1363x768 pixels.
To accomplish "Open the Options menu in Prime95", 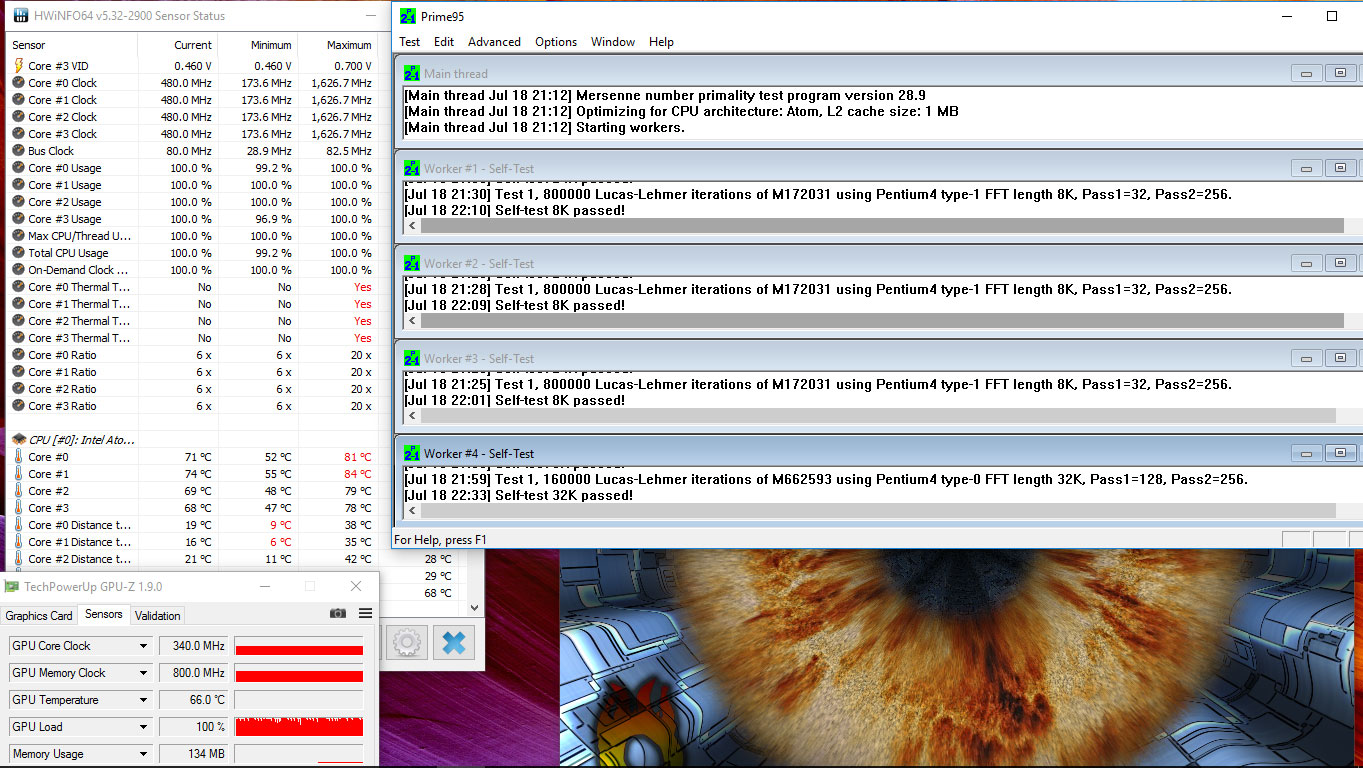I will point(556,42).
